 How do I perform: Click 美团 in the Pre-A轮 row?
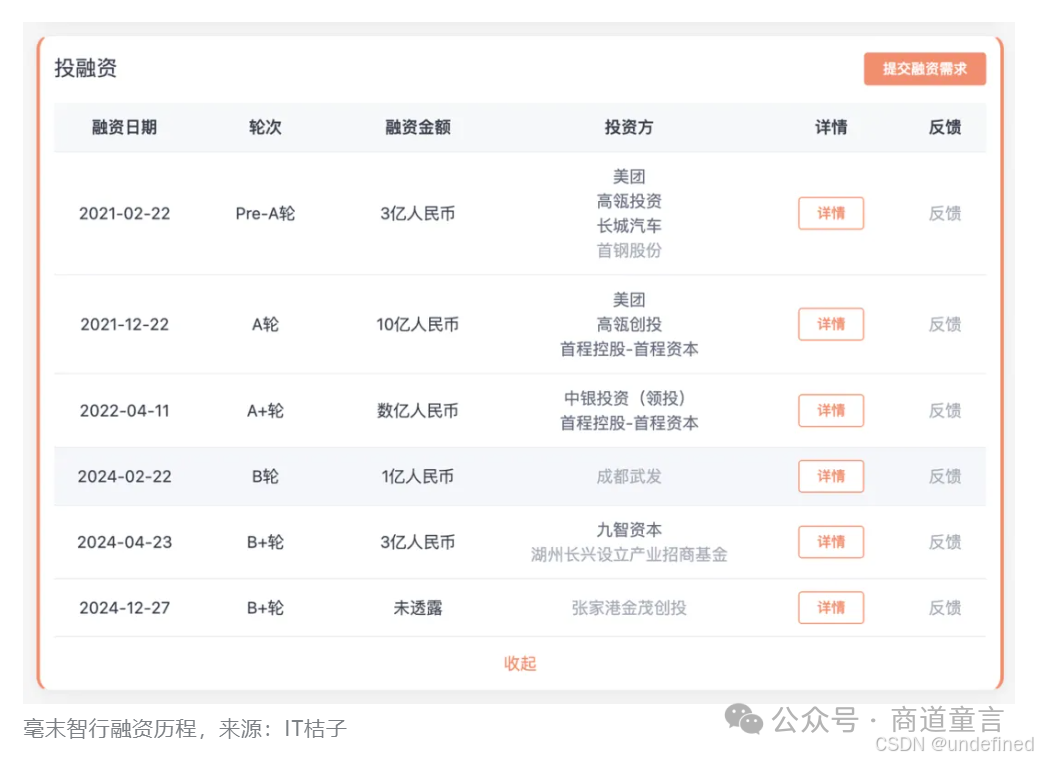[x=629, y=177]
